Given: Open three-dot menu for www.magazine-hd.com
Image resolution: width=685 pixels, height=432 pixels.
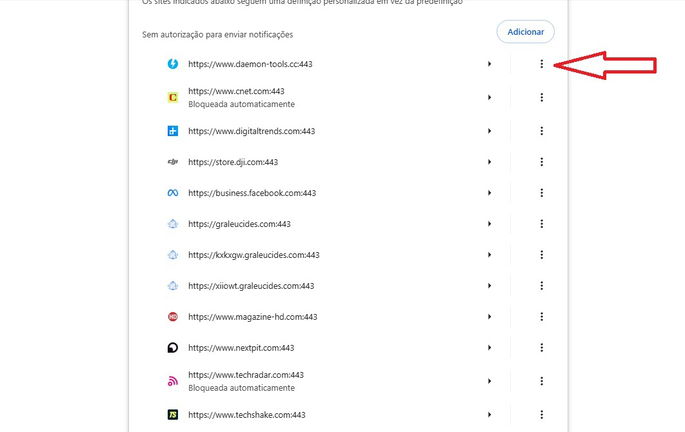Looking at the screenshot, I should [541, 317].
